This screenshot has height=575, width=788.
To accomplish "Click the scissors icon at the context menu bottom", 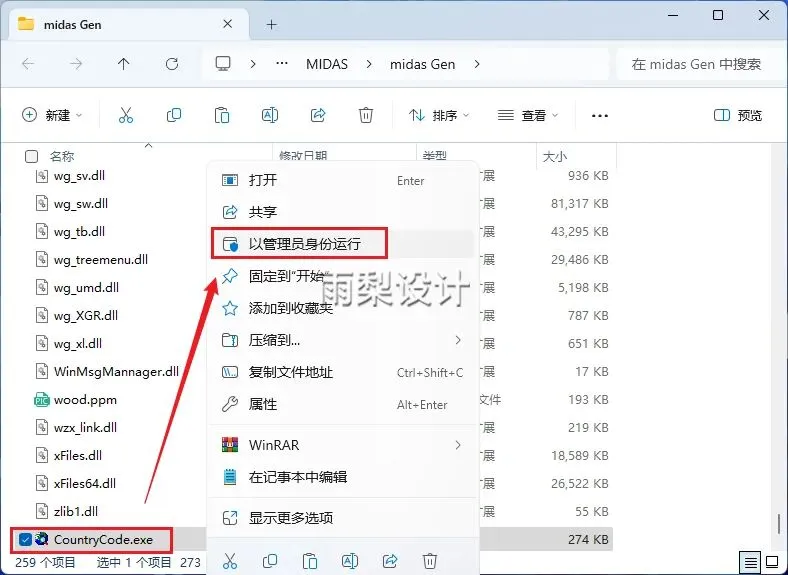I will pyautogui.click(x=230, y=560).
